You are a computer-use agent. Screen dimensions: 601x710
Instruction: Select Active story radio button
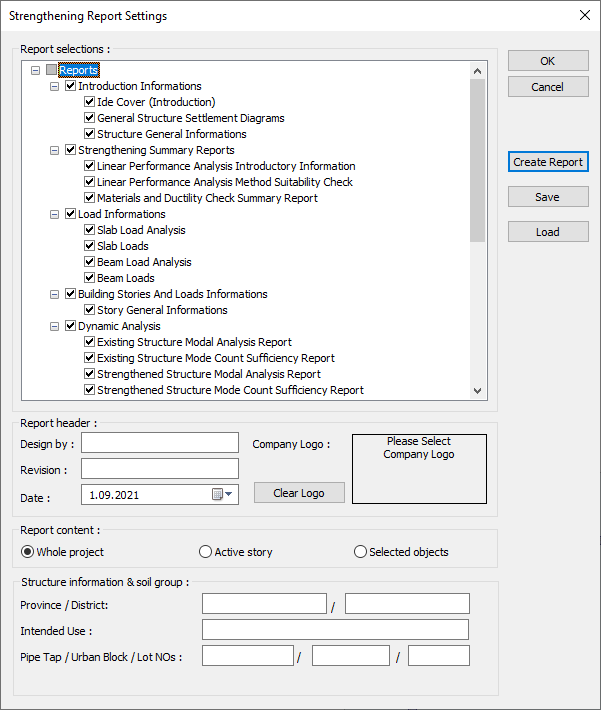click(x=206, y=552)
